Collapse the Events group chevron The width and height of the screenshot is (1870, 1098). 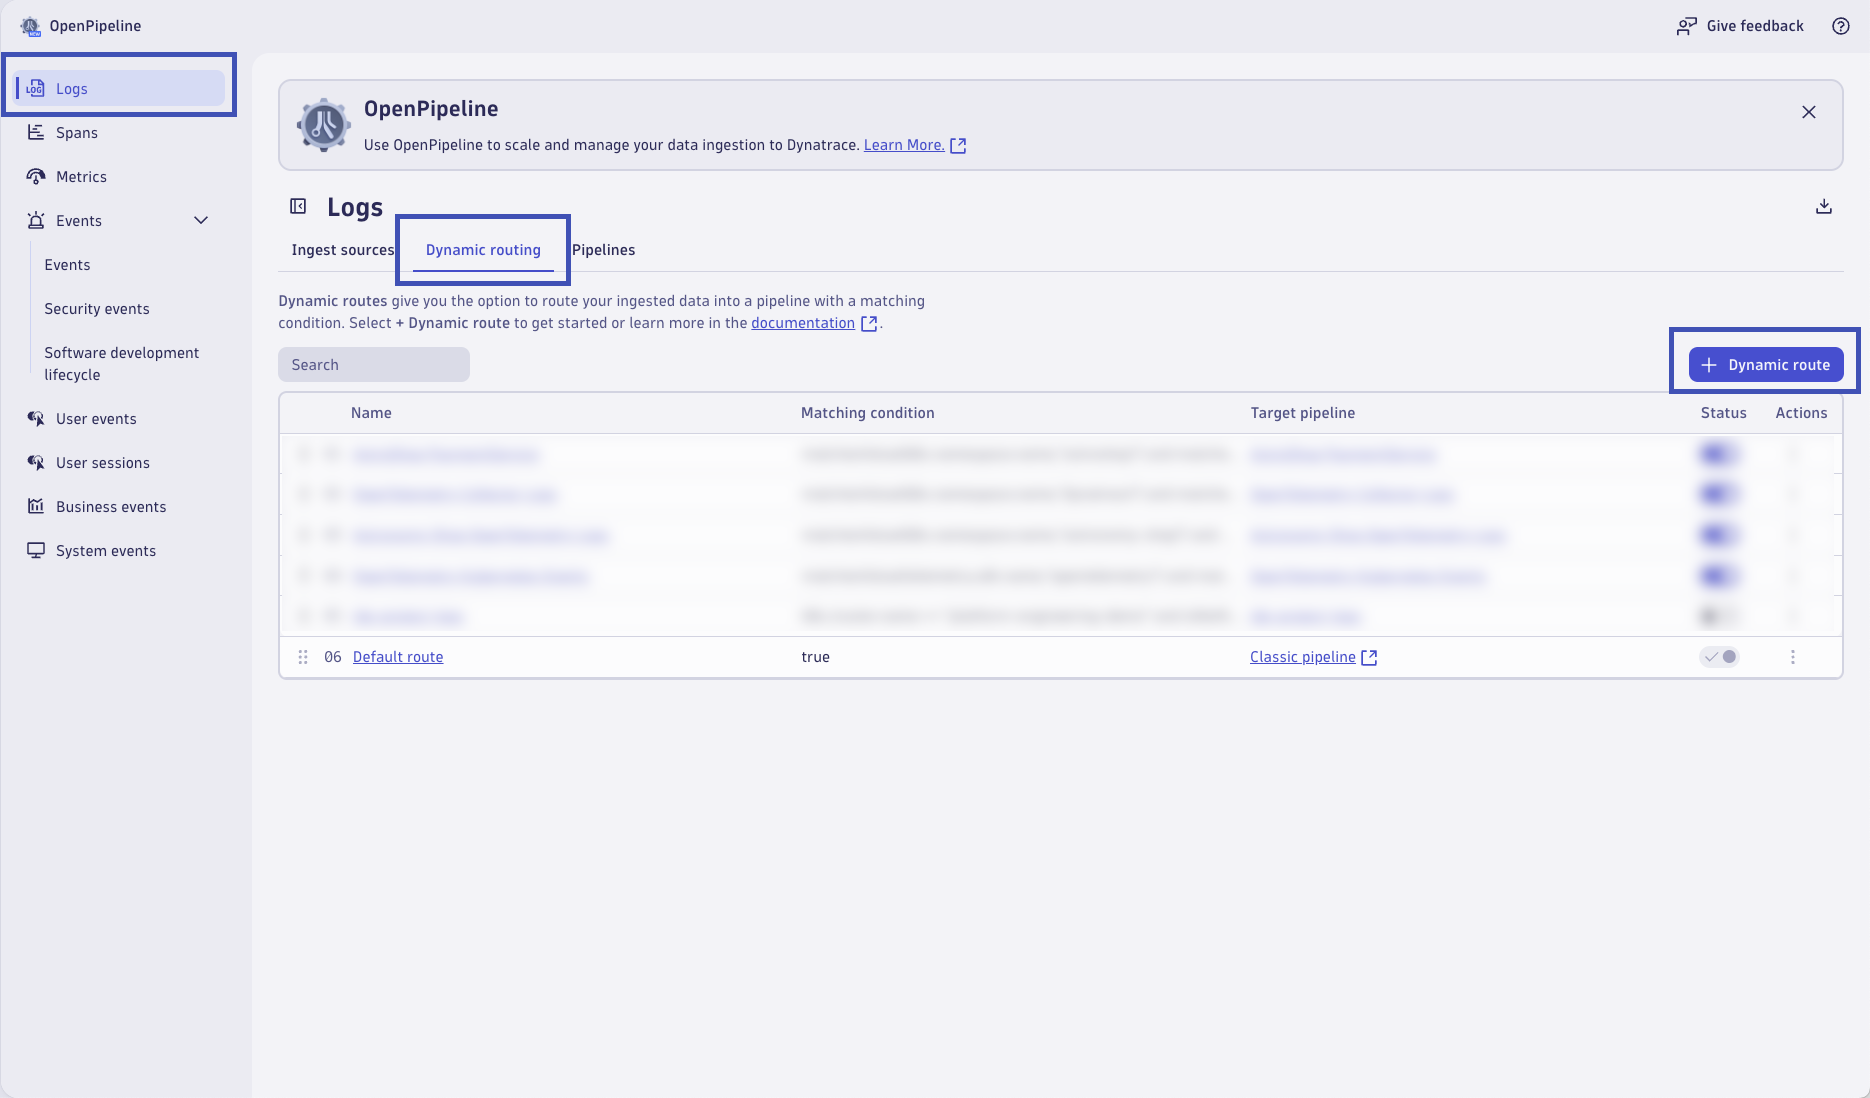click(x=201, y=220)
